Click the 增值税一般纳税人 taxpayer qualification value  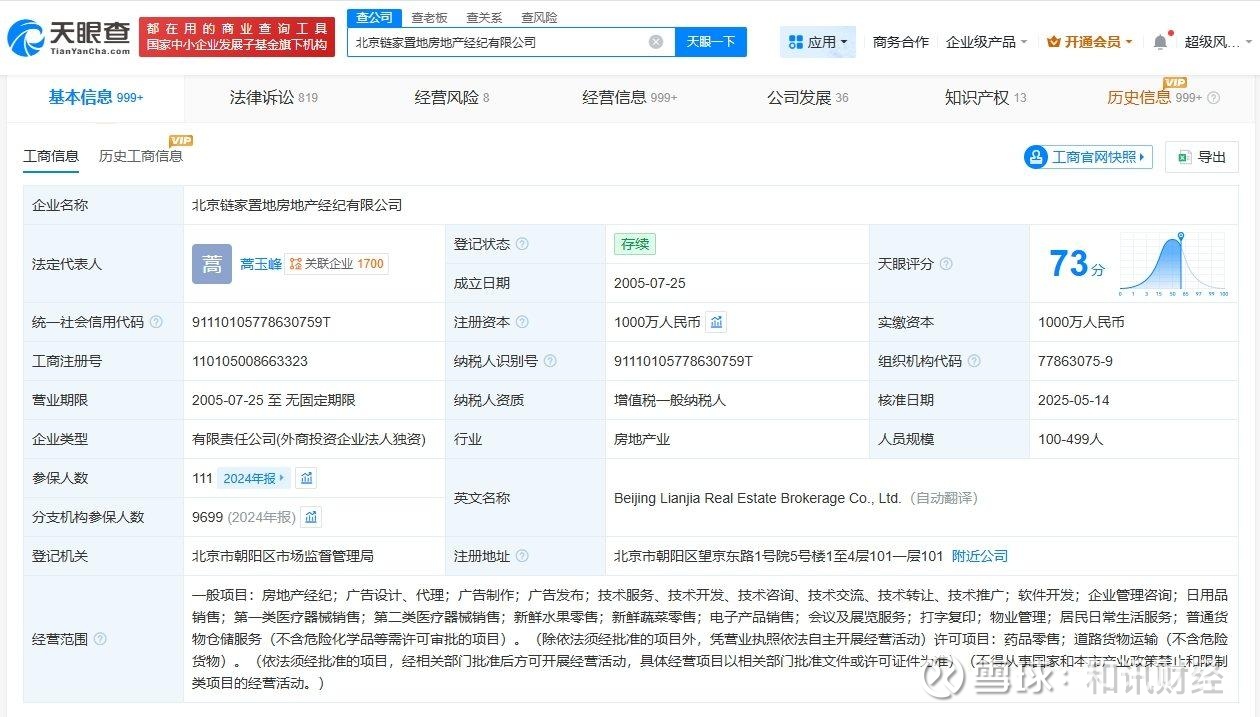point(670,400)
